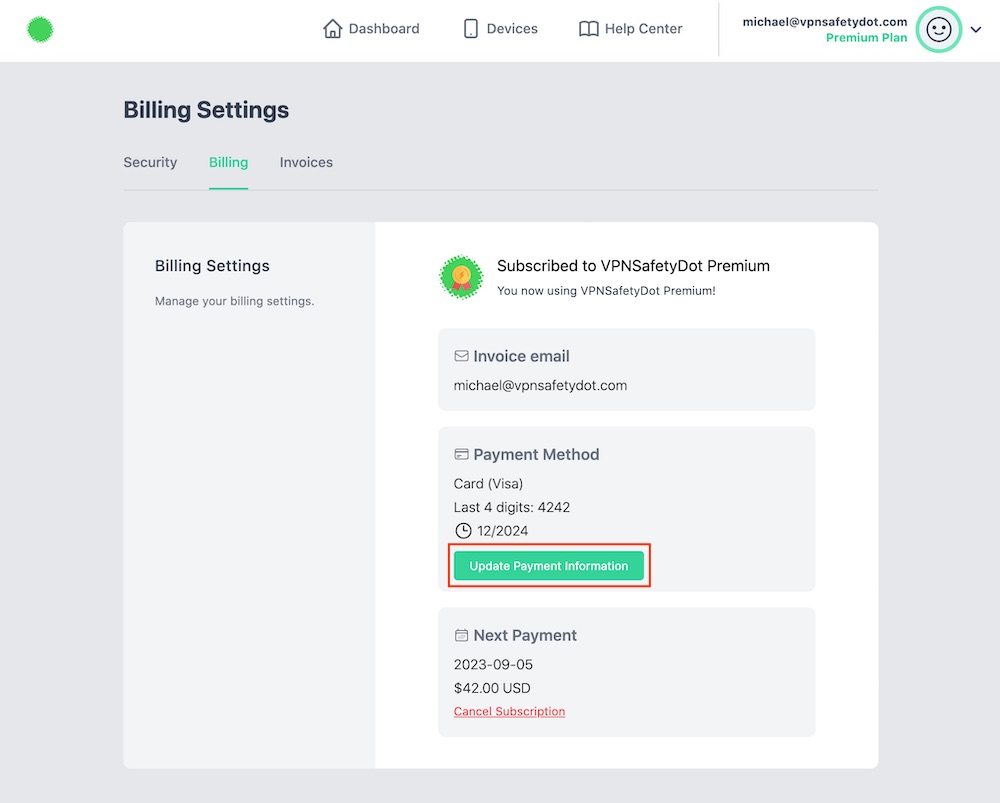The image size is (1000, 803).
Task: Click Update Payment Information button
Action: point(549,566)
